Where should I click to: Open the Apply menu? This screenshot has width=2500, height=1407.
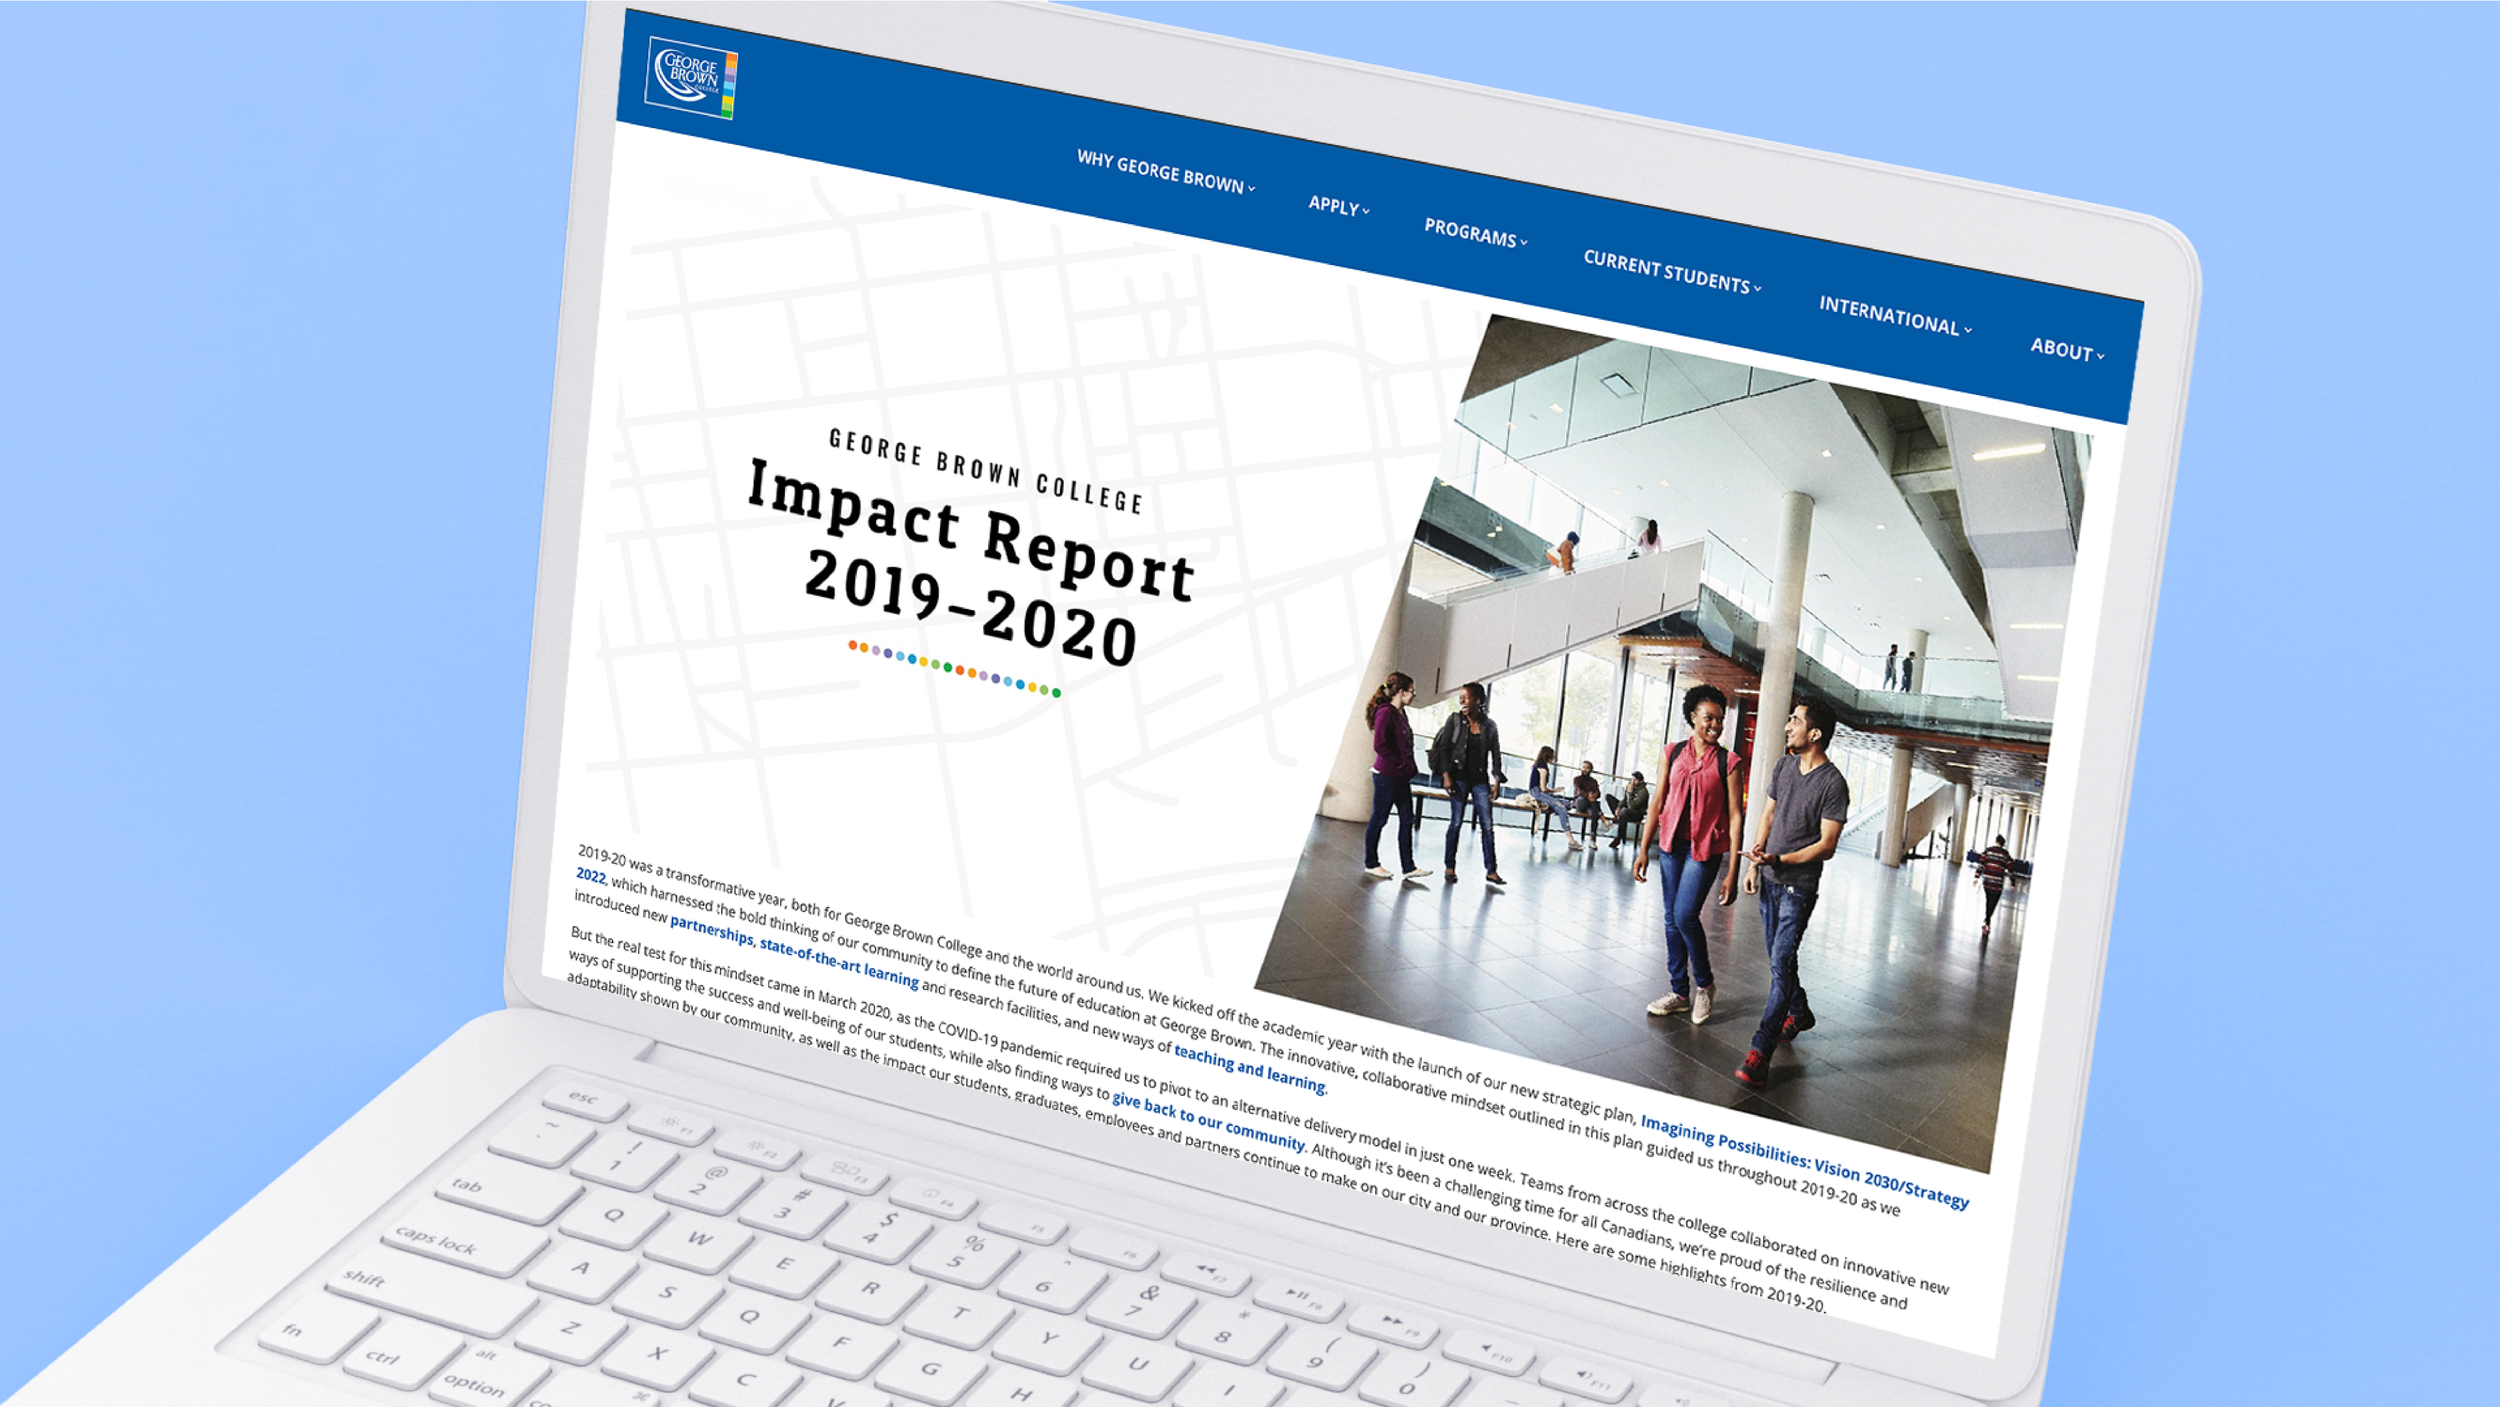(1339, 206)
